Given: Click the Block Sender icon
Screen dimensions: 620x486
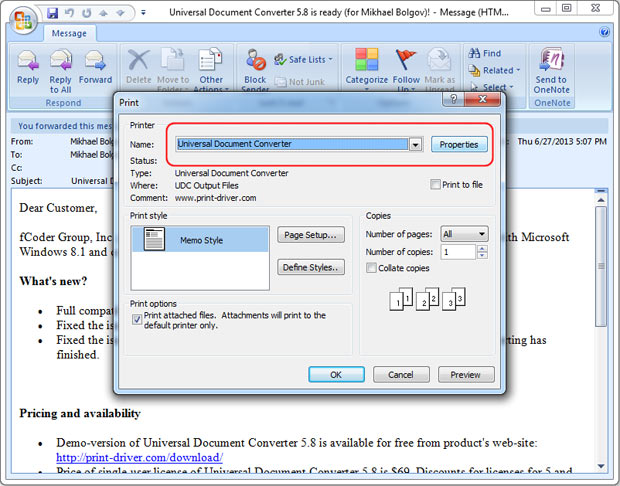Looking at the screenshot, I should coord(255,60).
